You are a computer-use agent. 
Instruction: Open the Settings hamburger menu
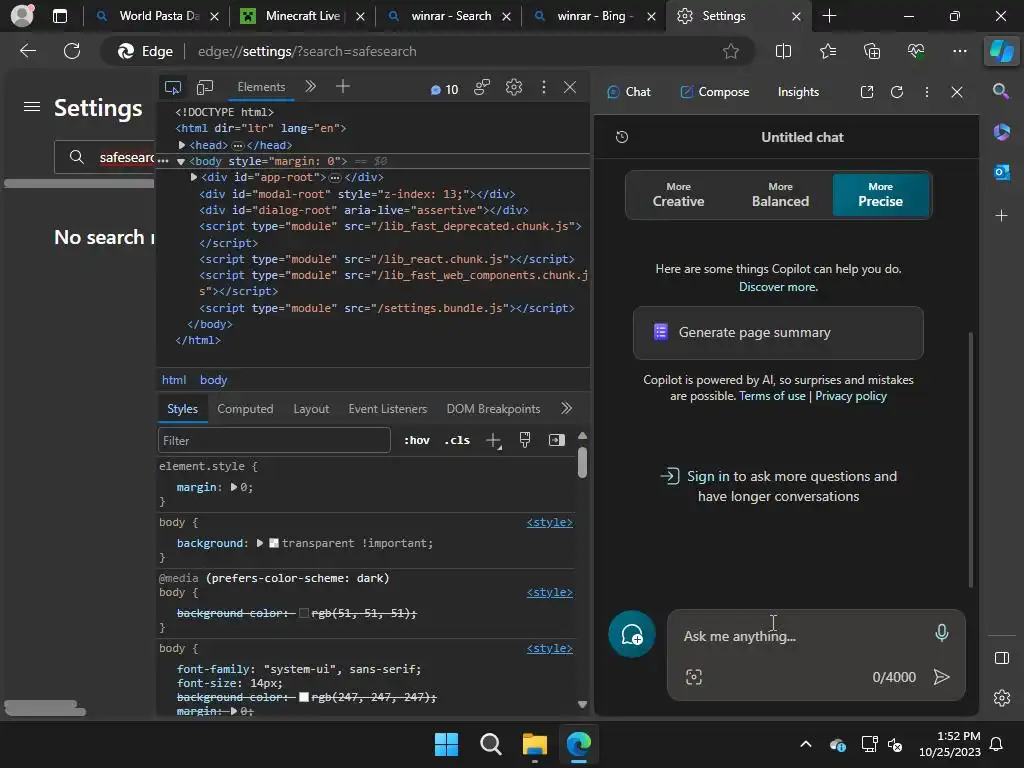[x=32, y=106]
